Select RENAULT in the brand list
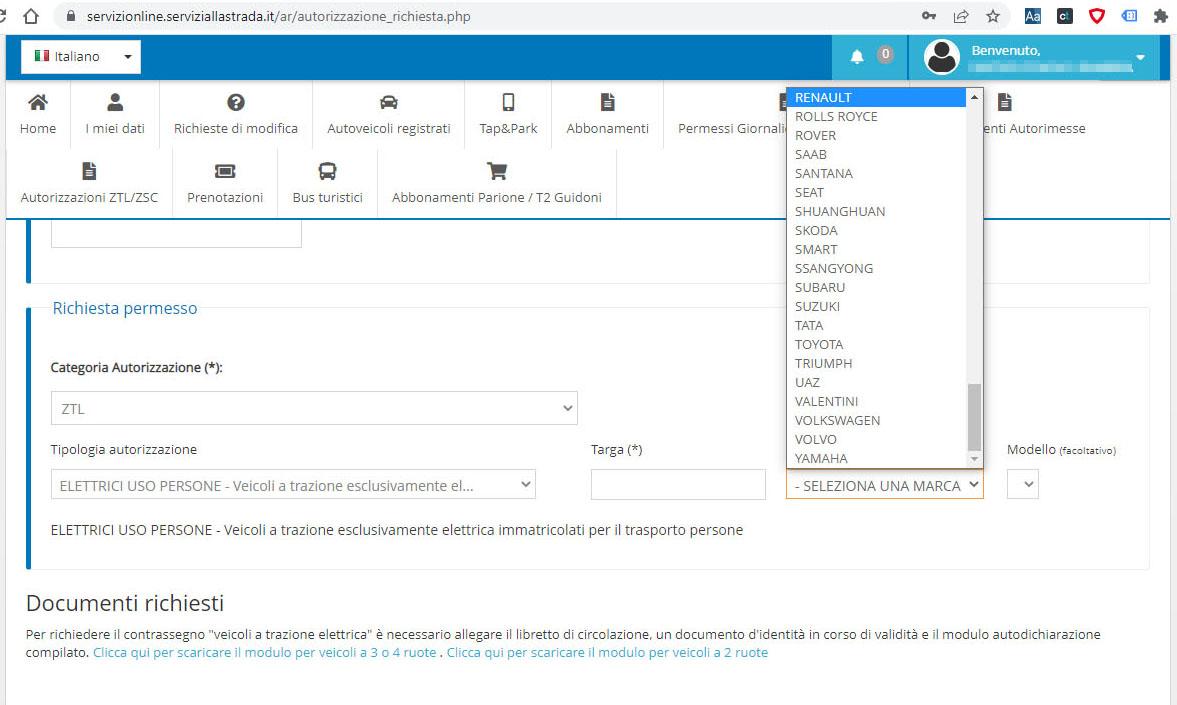Image resolution: width=1177 pixels, height=705 pixels. point(877,98)
